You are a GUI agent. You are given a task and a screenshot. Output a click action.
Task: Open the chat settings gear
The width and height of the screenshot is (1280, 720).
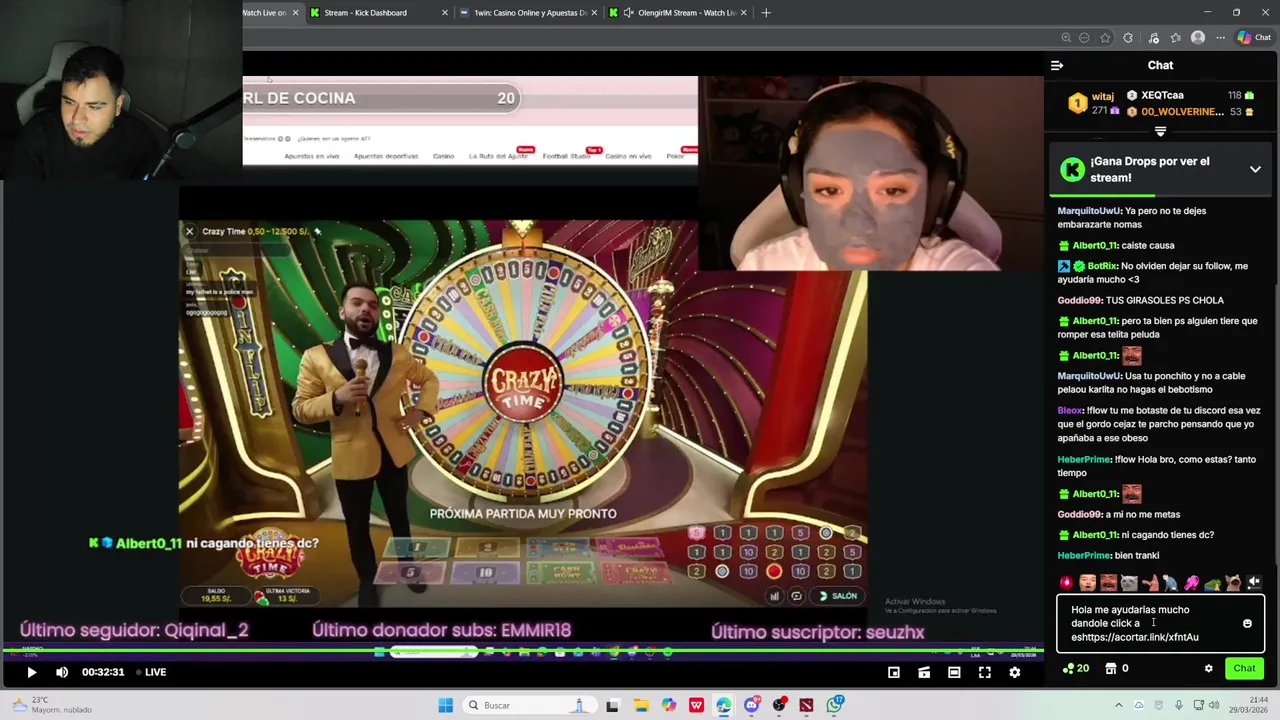(x=1208, y=668)
